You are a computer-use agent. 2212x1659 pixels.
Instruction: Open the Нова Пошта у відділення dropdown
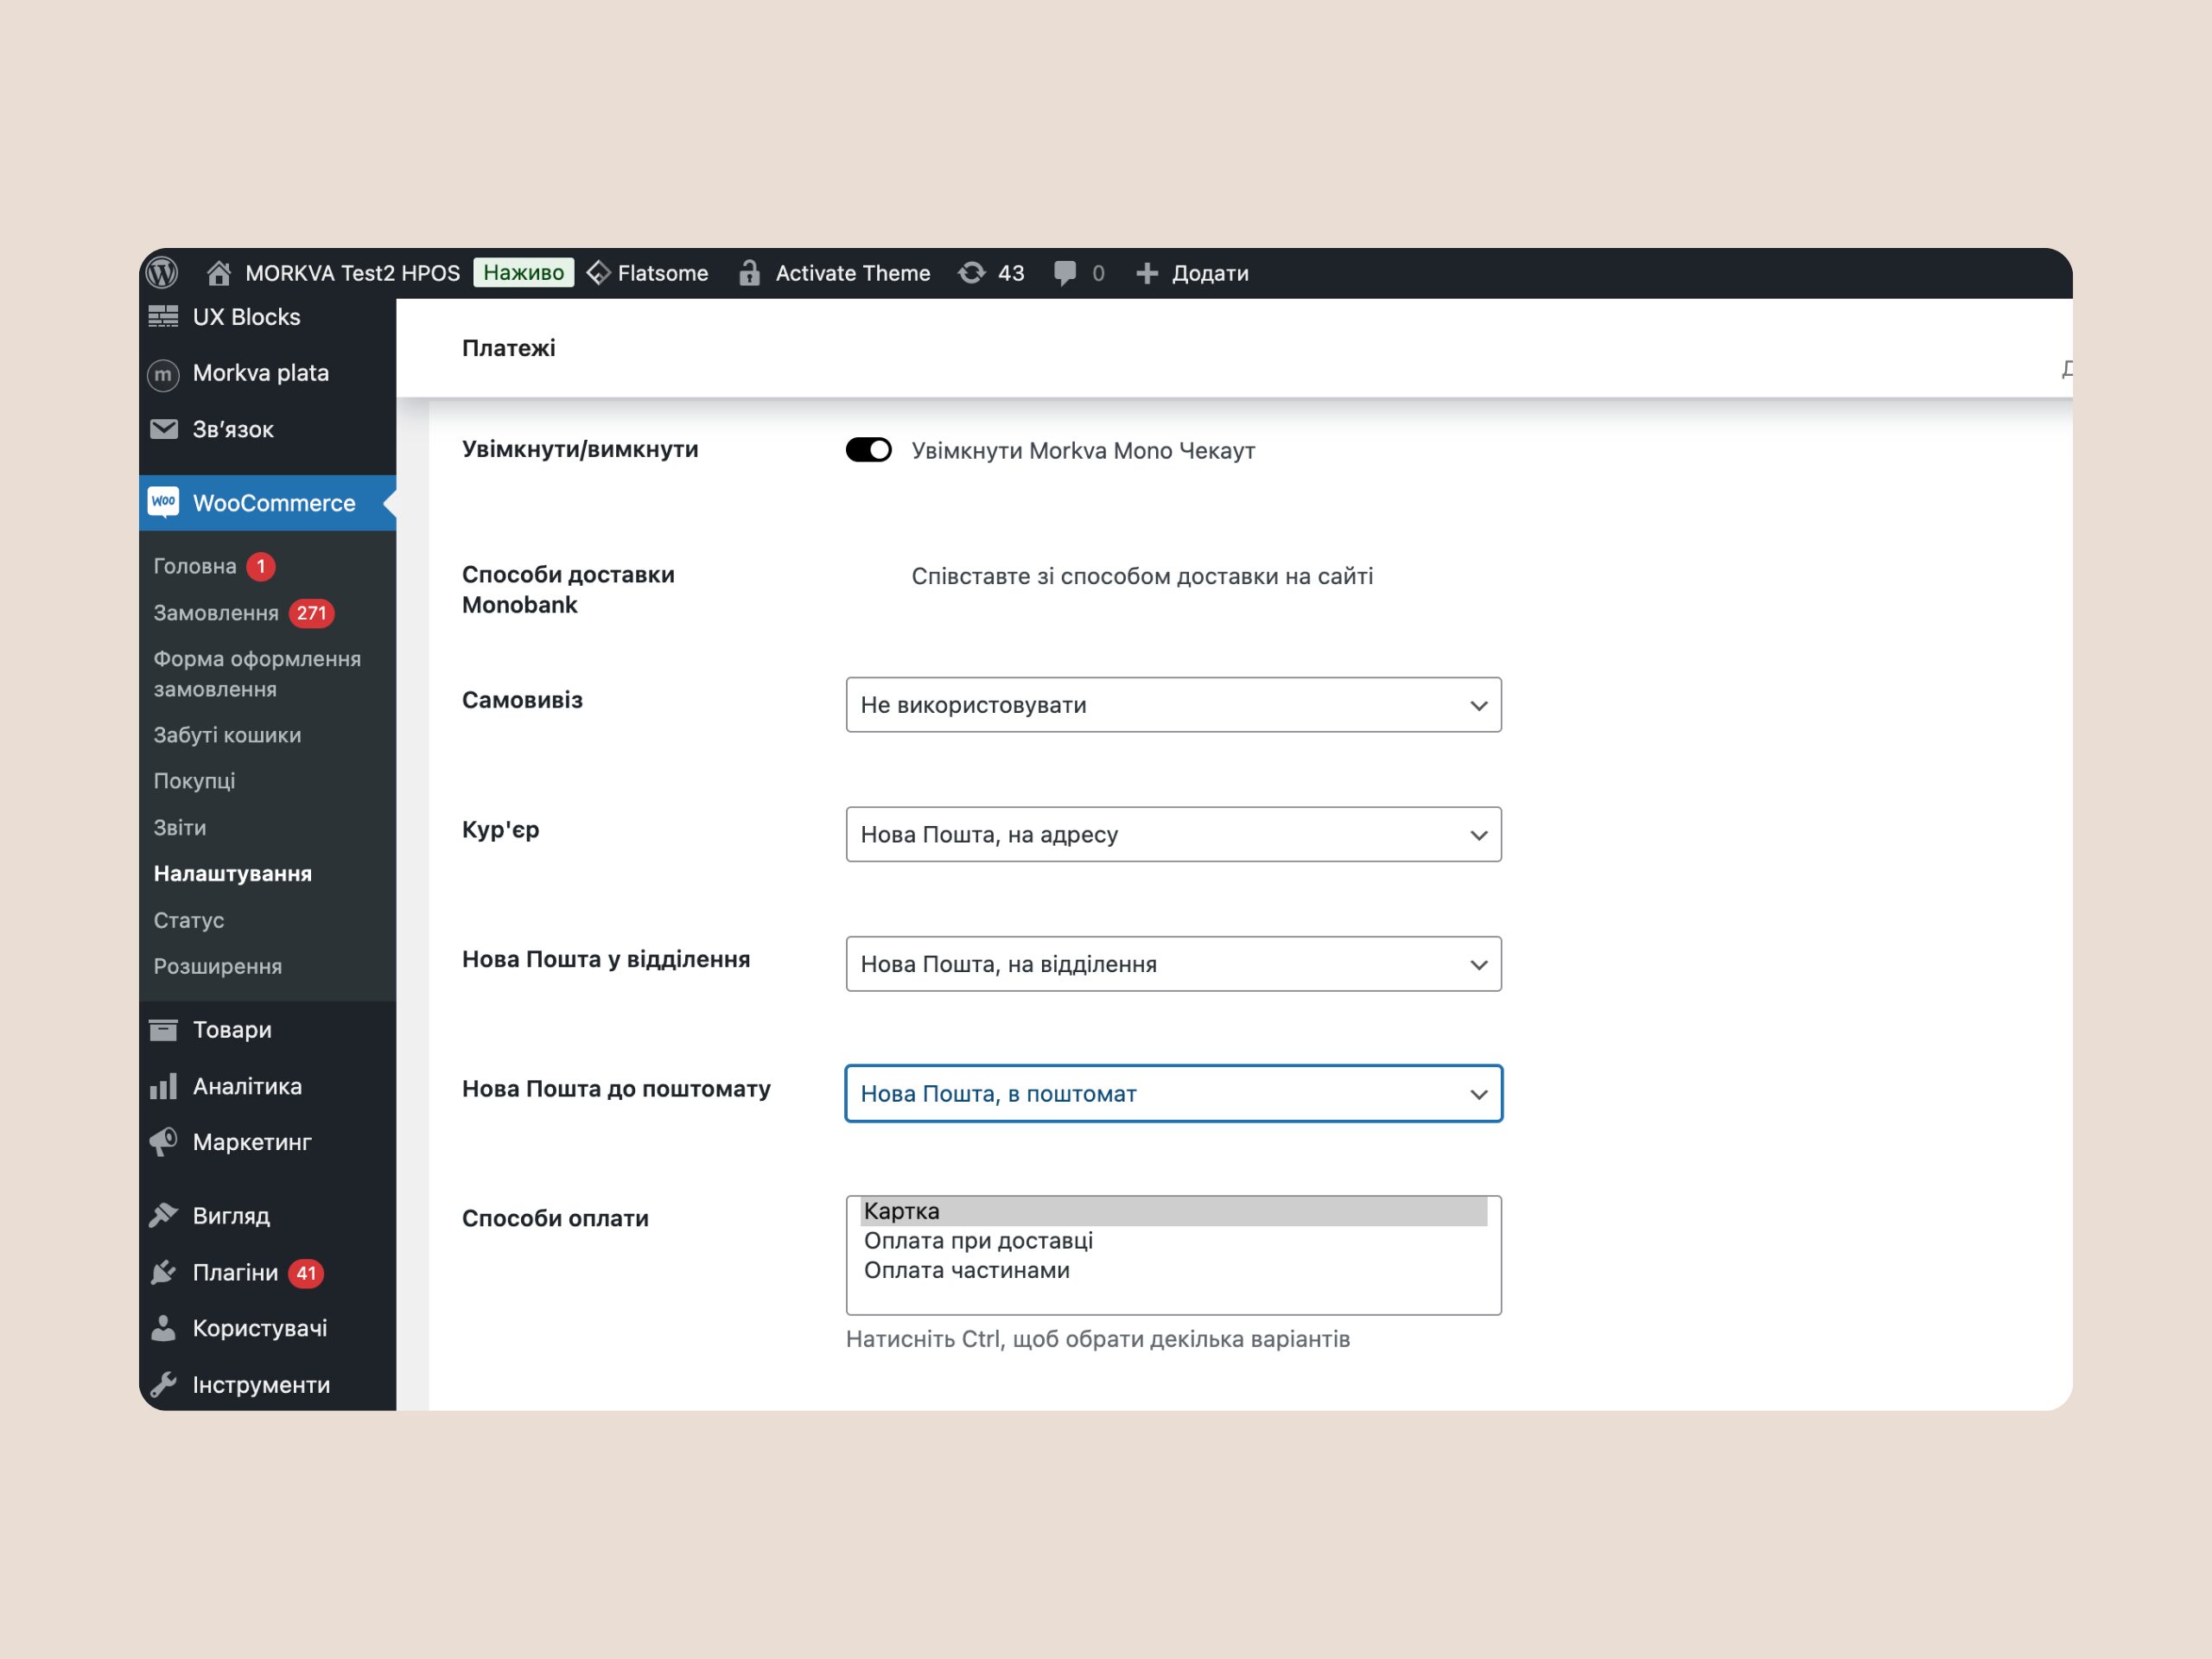[x=1173, y=964]
